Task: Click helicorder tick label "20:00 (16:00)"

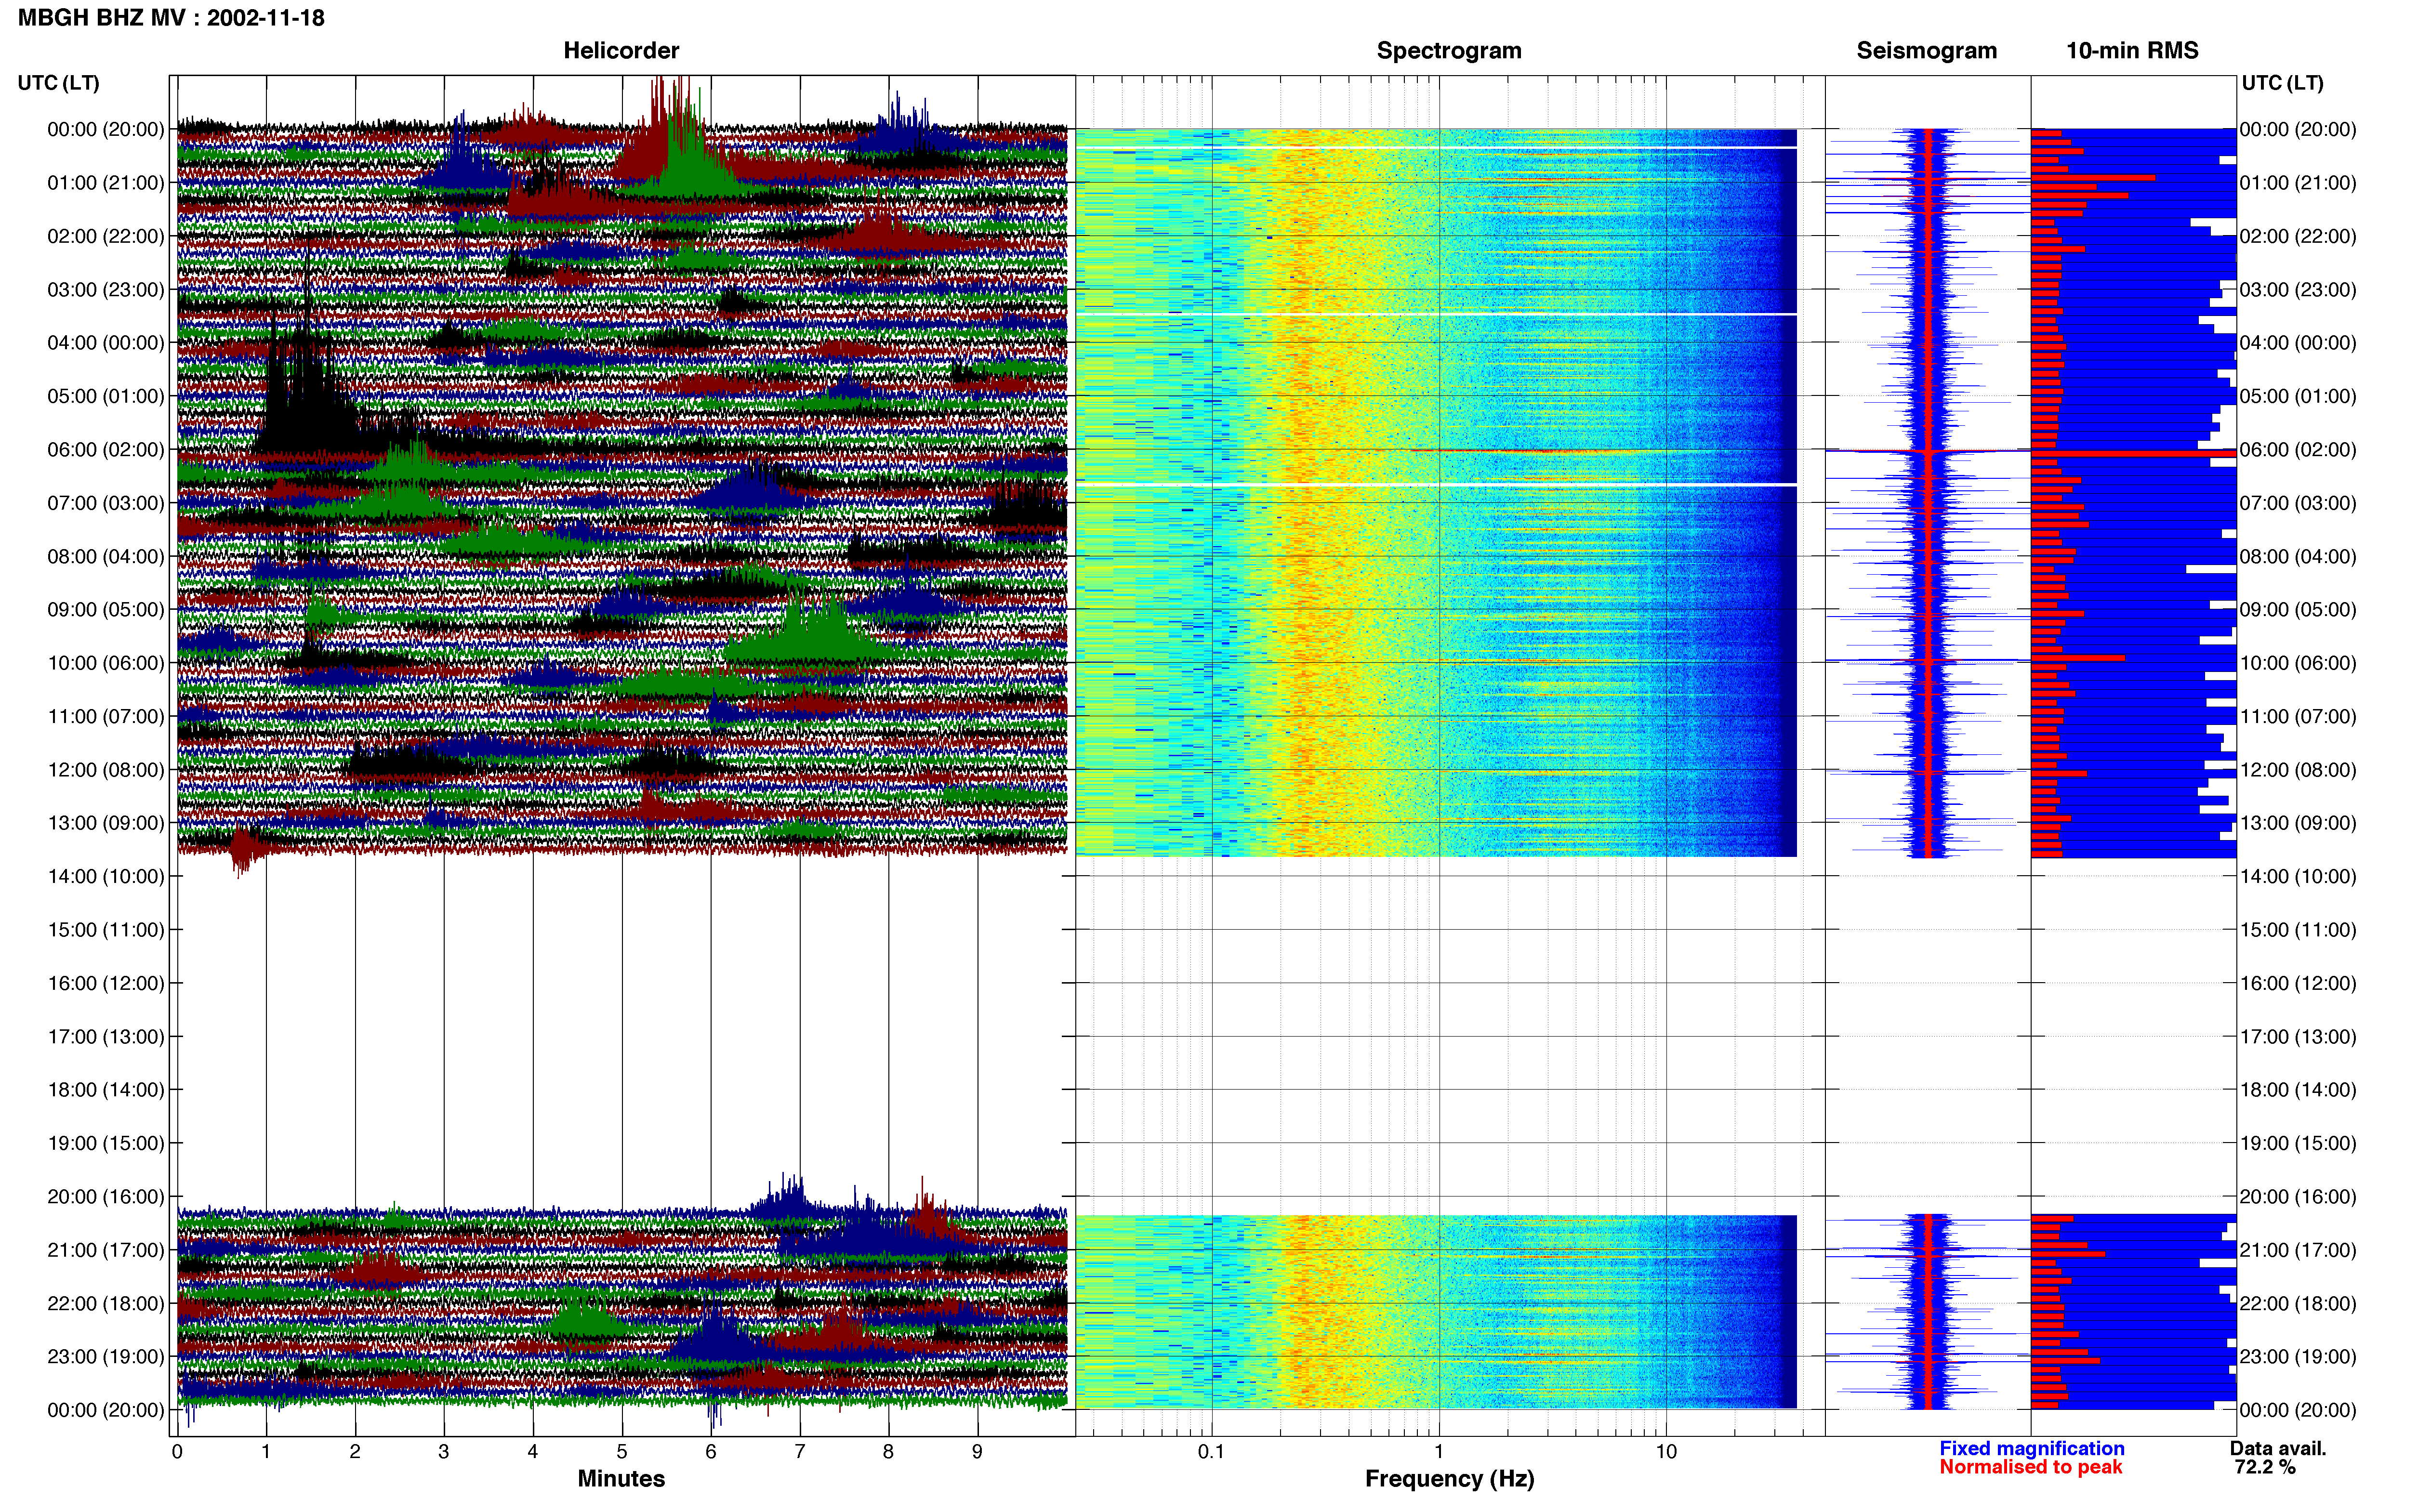Action: pos(105,1197)
